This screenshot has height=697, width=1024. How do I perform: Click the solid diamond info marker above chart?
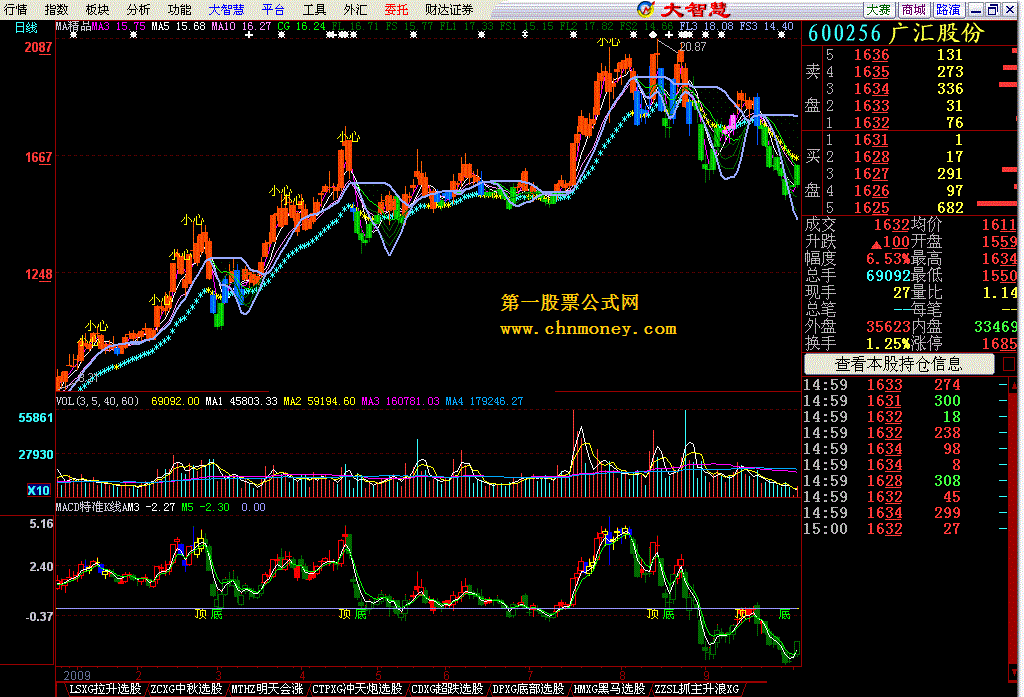tap(653, 35)
